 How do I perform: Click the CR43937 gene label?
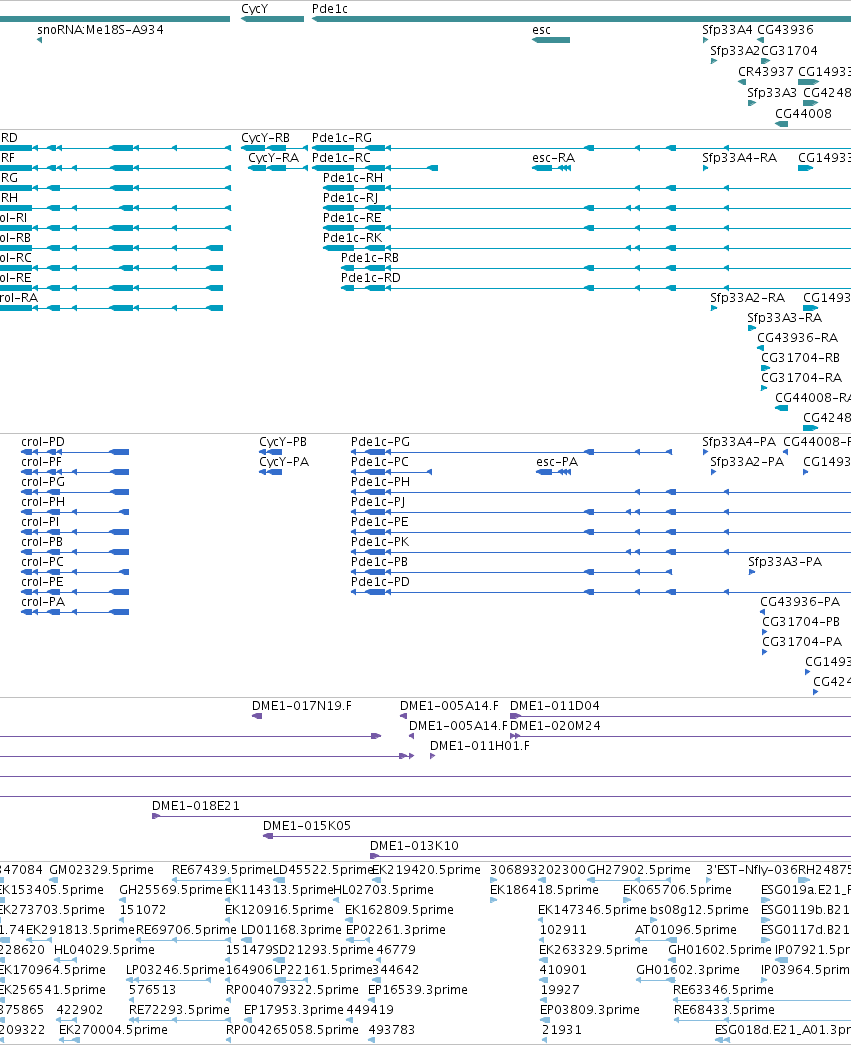click(x=766, y=71)
